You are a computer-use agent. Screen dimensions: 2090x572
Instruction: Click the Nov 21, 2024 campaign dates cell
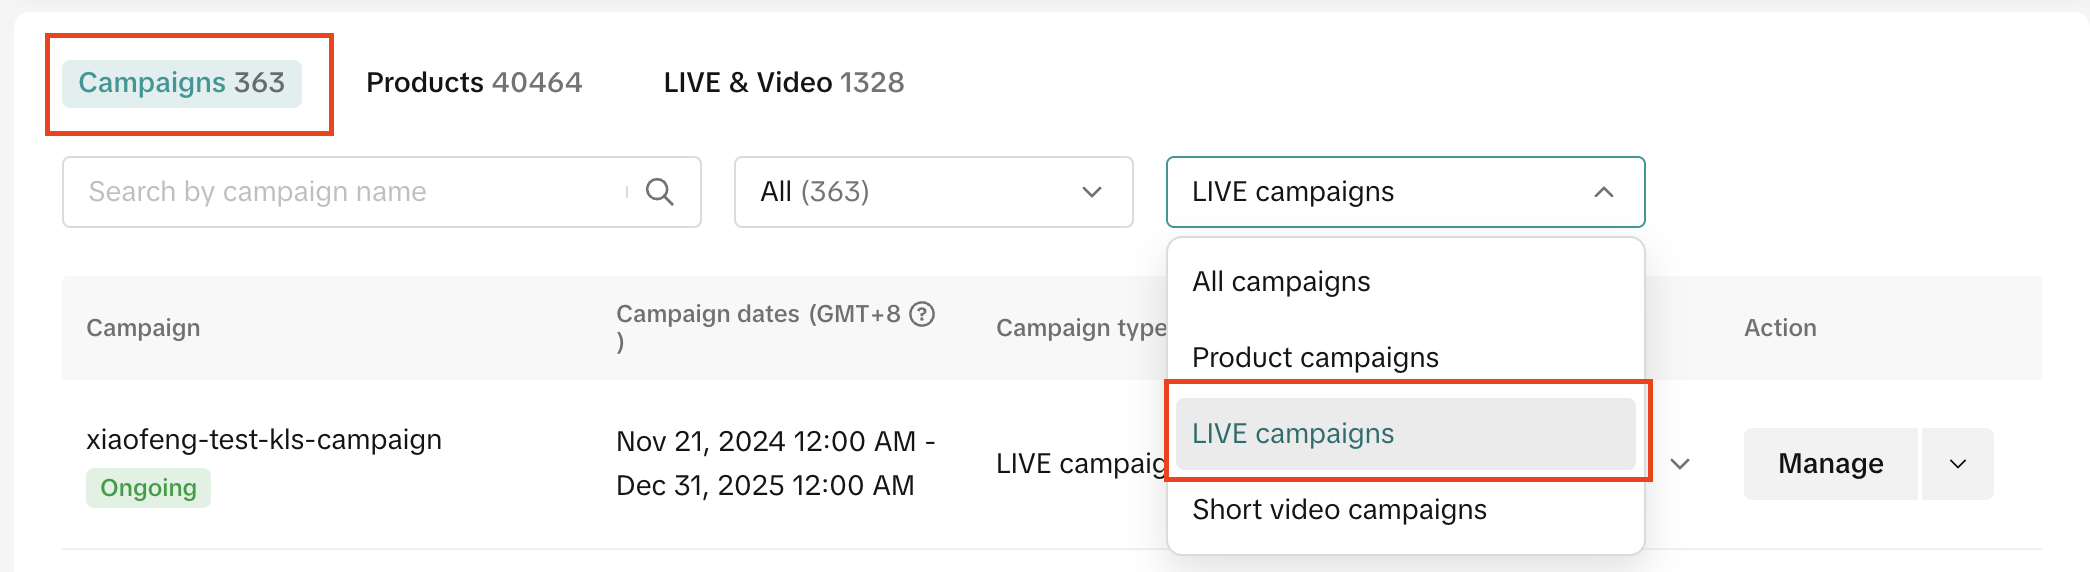pos(775,463)
